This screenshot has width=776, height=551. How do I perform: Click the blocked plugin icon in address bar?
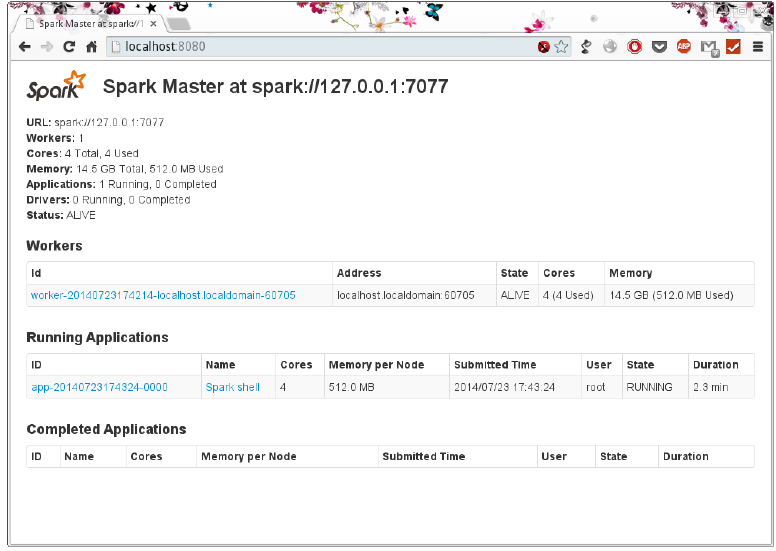click(543, 47)
